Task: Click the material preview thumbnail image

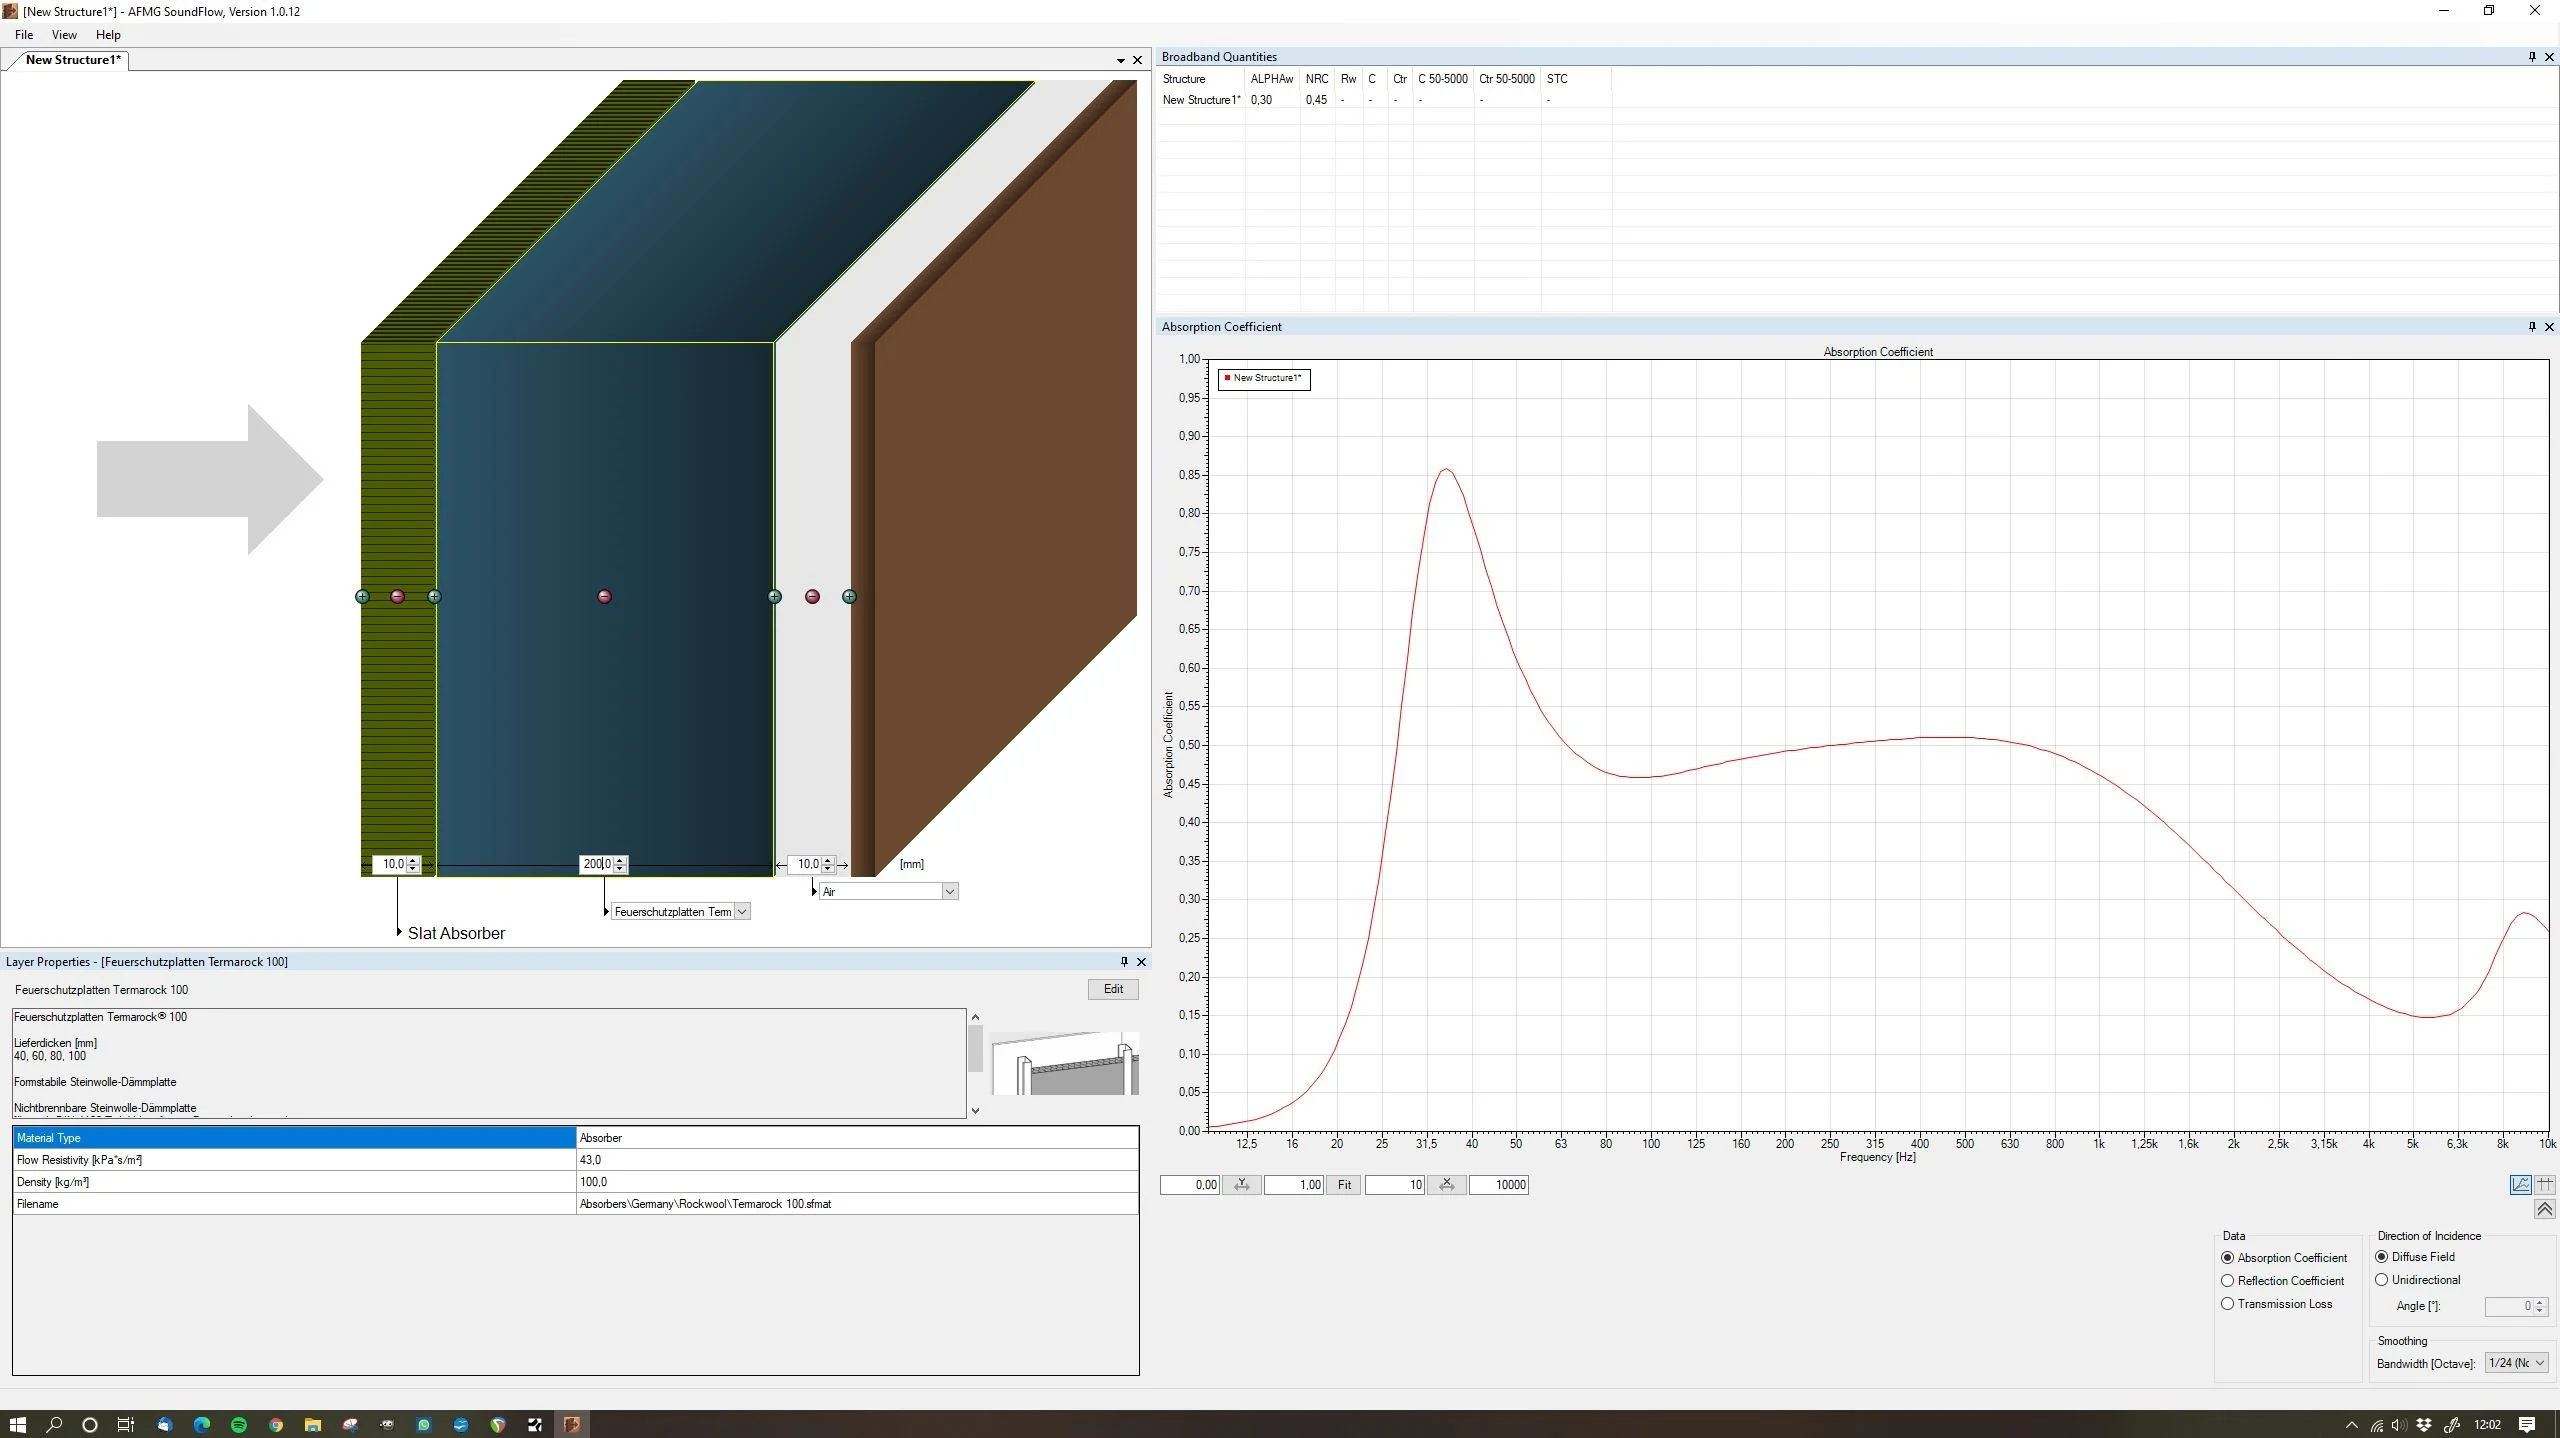Action: [x=1064, y=1064]
